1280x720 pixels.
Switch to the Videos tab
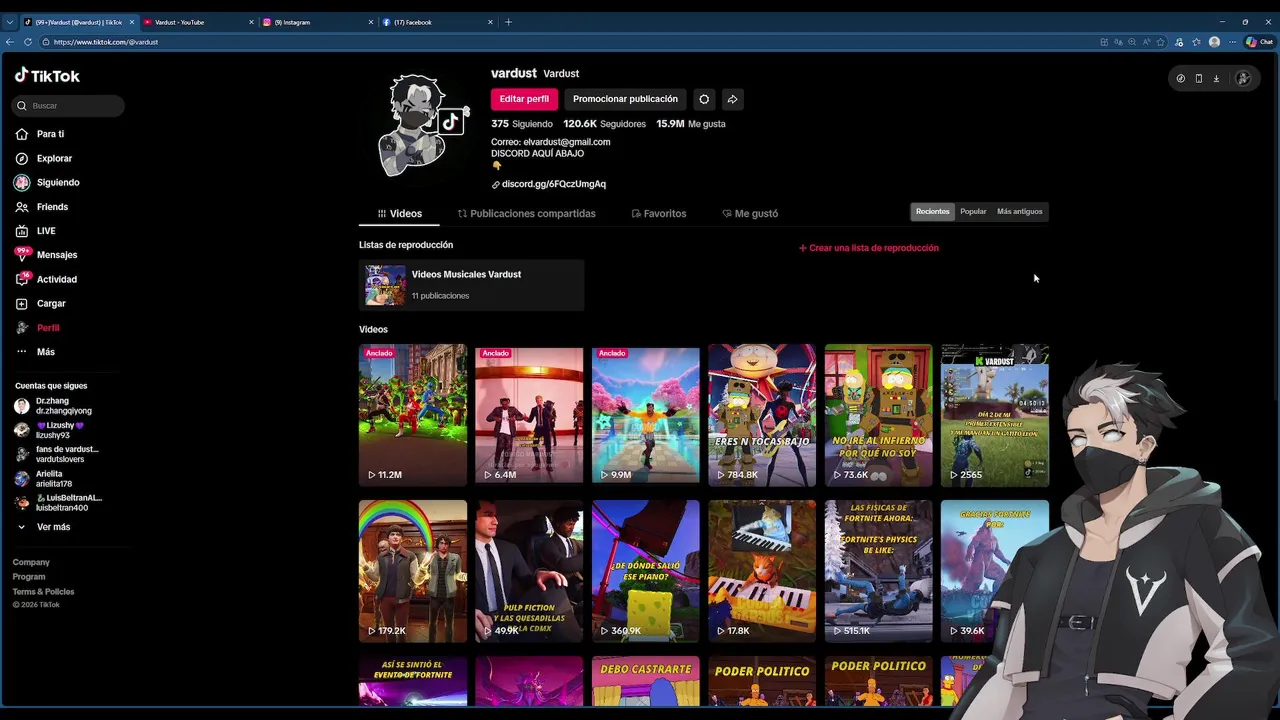400,214
